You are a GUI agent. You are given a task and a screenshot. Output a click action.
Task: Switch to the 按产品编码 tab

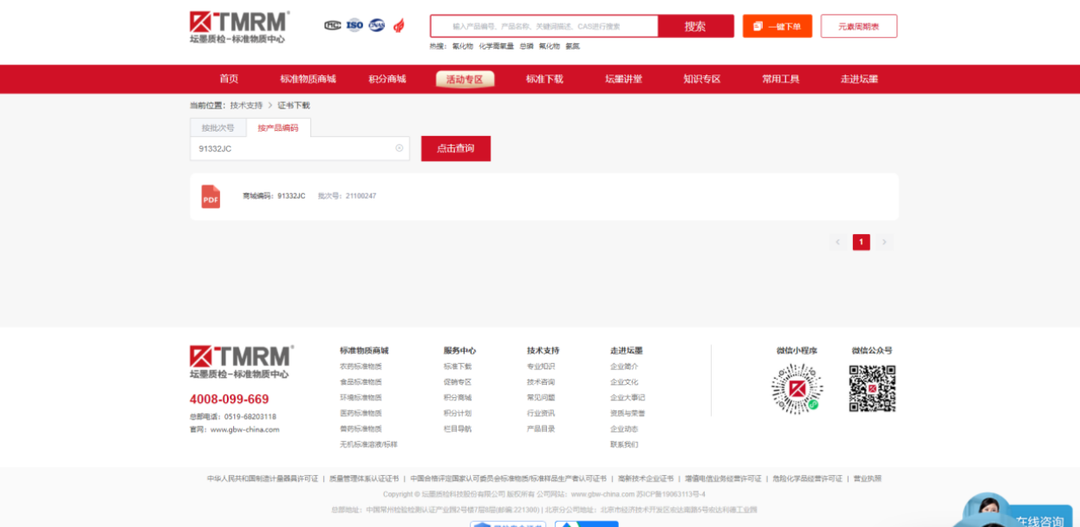click(278, 128)
